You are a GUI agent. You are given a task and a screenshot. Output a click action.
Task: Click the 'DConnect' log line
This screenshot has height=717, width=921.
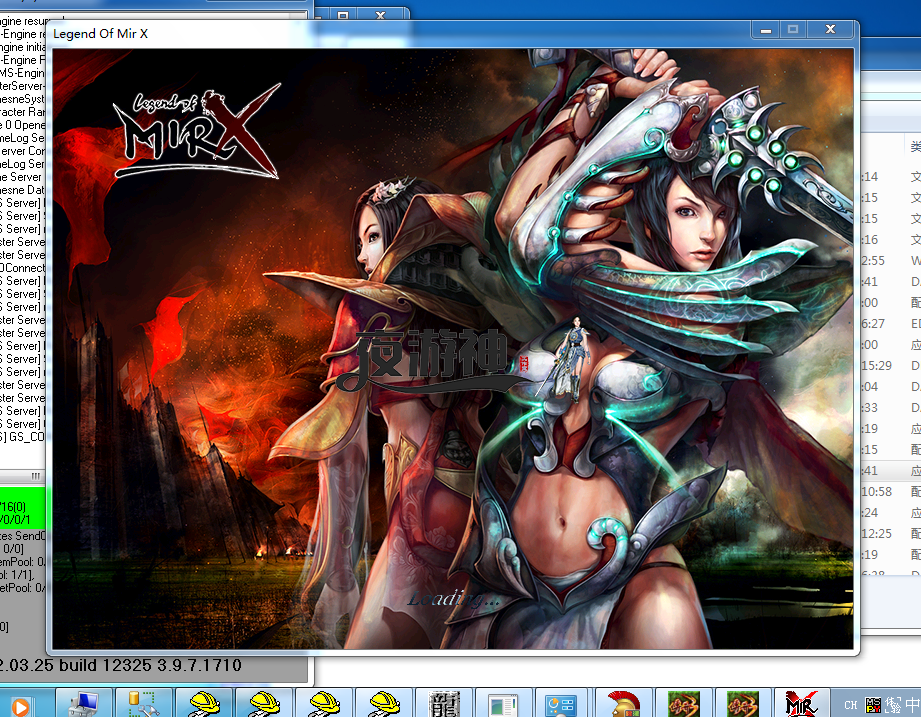[22, 268]
